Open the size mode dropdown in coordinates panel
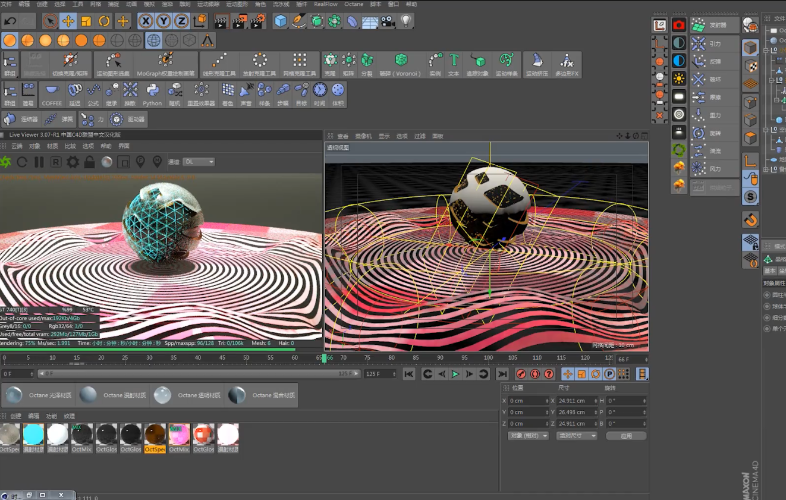 [x=577, y=436]
